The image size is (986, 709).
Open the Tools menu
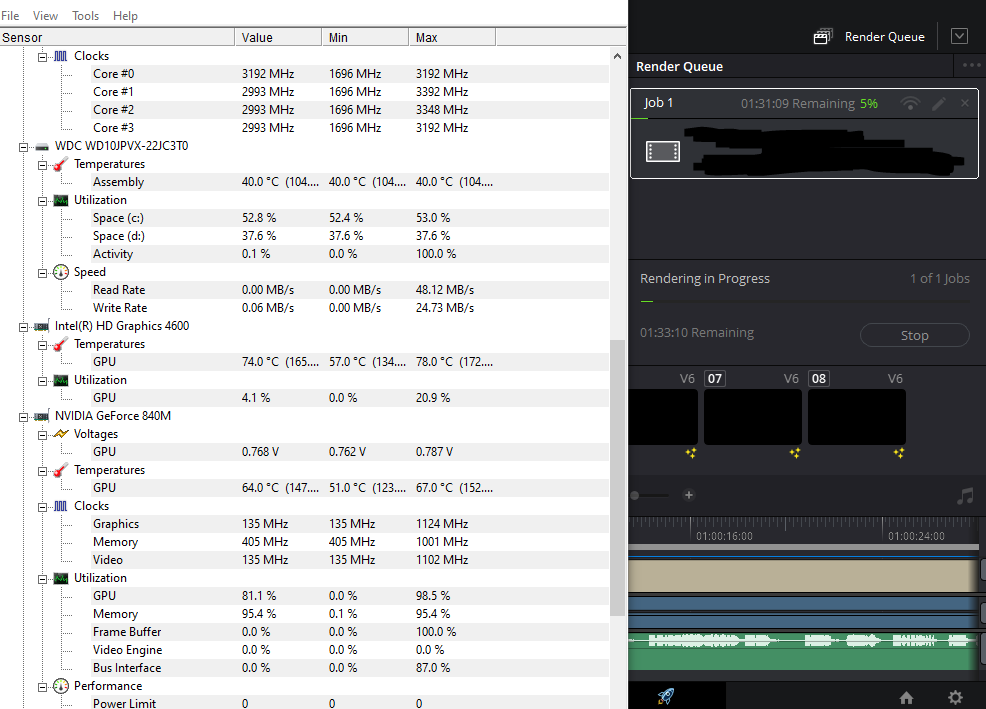click(x=86, y=16)
